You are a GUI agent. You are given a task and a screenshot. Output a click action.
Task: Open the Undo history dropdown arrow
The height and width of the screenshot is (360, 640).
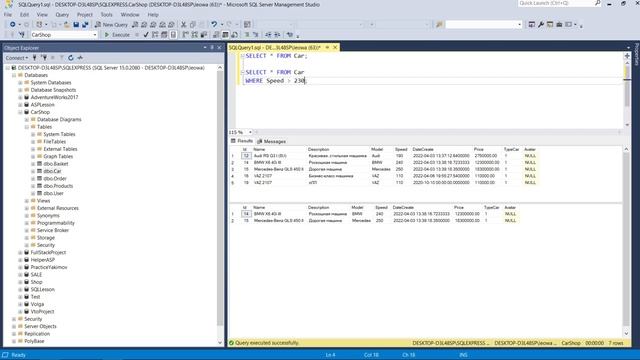click(222, 24)
